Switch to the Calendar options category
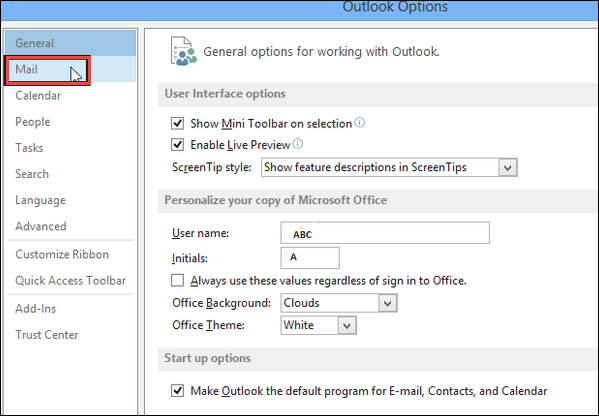This screenshot has width=599, height=416. (x=38, y=96)
